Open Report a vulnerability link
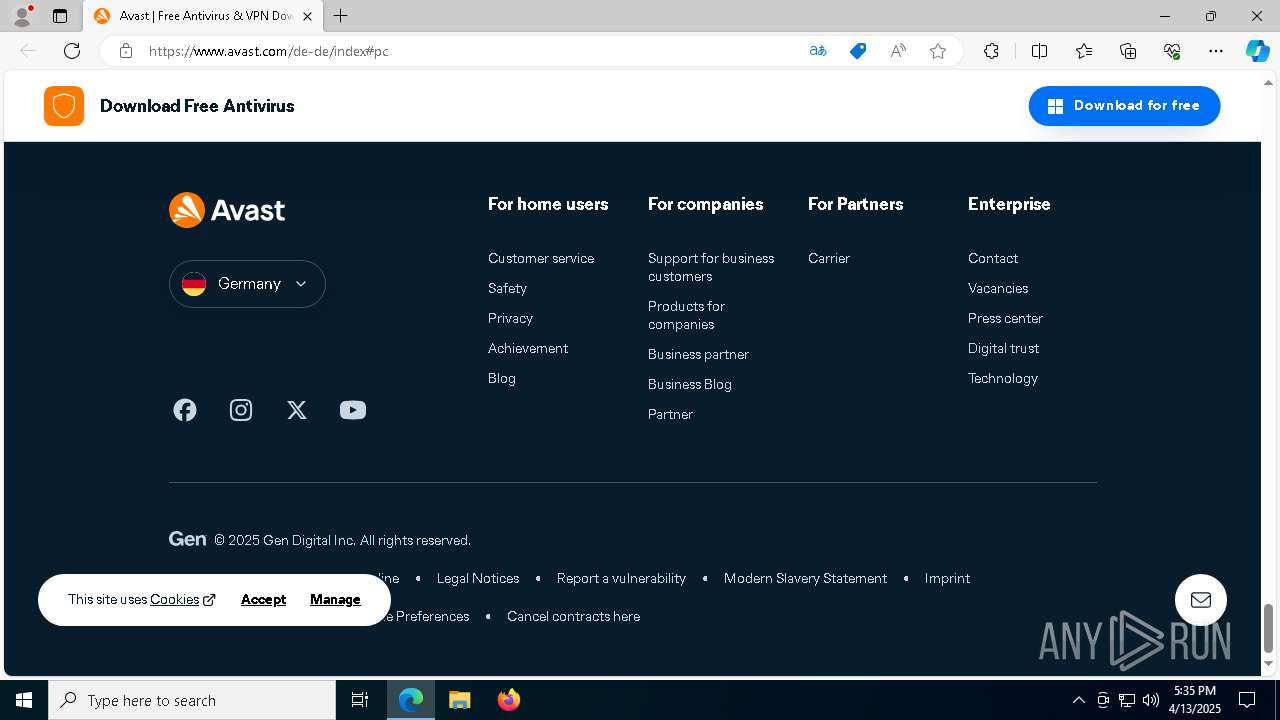Image resolution: width=1280 pixels, height=720 pixels. click(621, 578)
